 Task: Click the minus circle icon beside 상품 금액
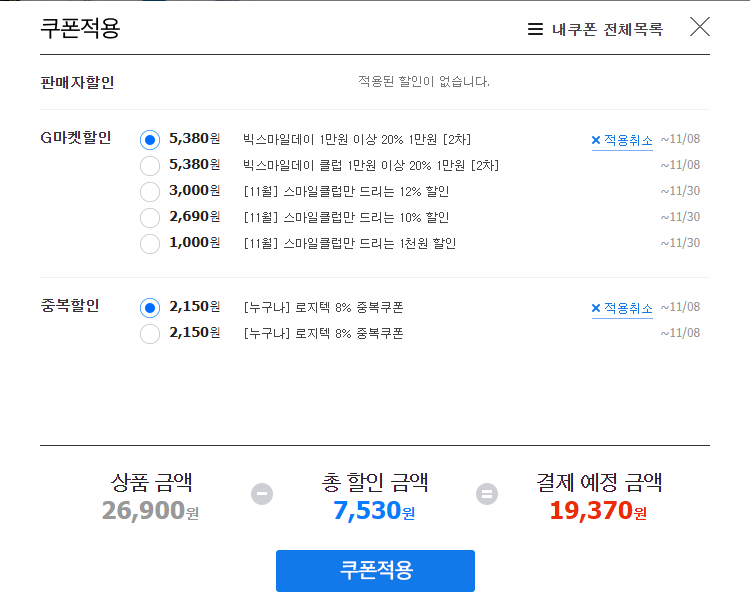262,494
